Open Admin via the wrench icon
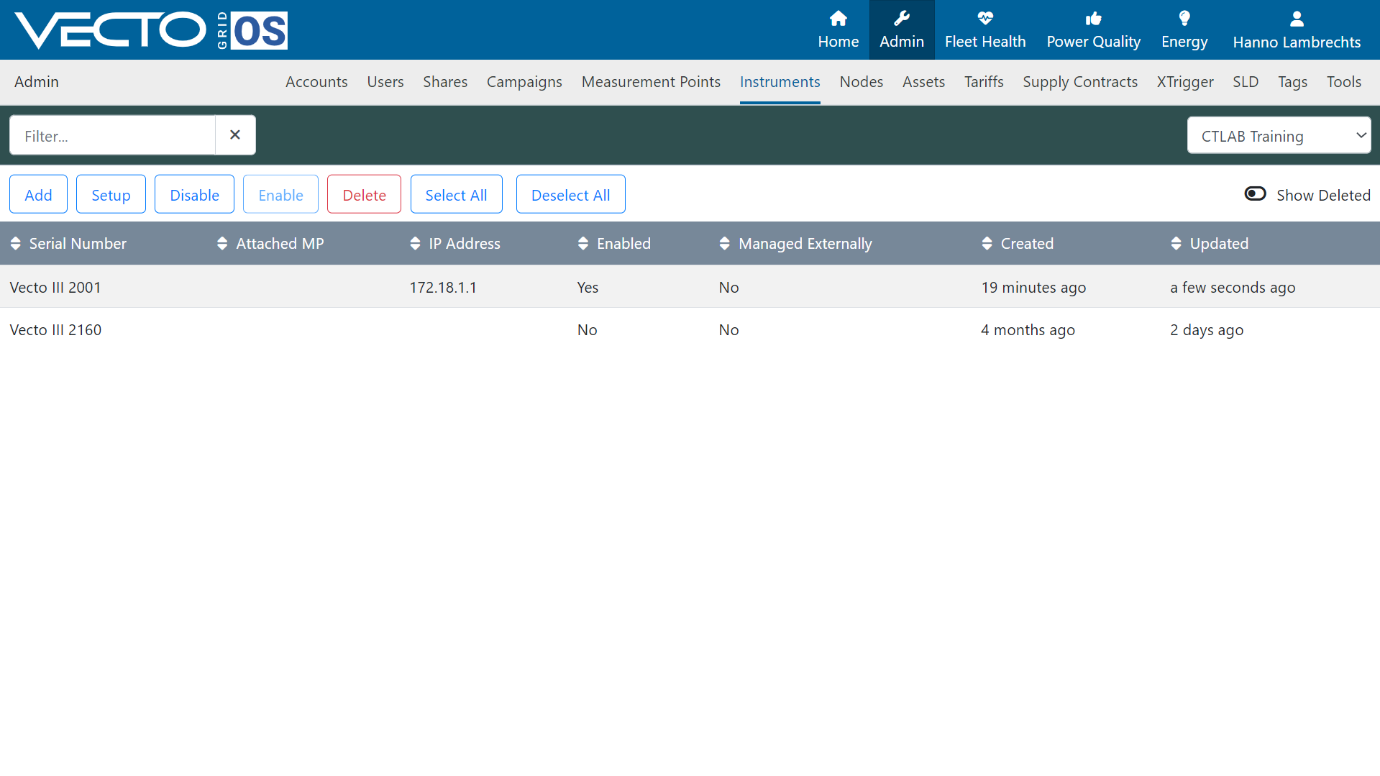Image resolution: width=1380 pixels, height=776 pixels. (x=901, y=18)
